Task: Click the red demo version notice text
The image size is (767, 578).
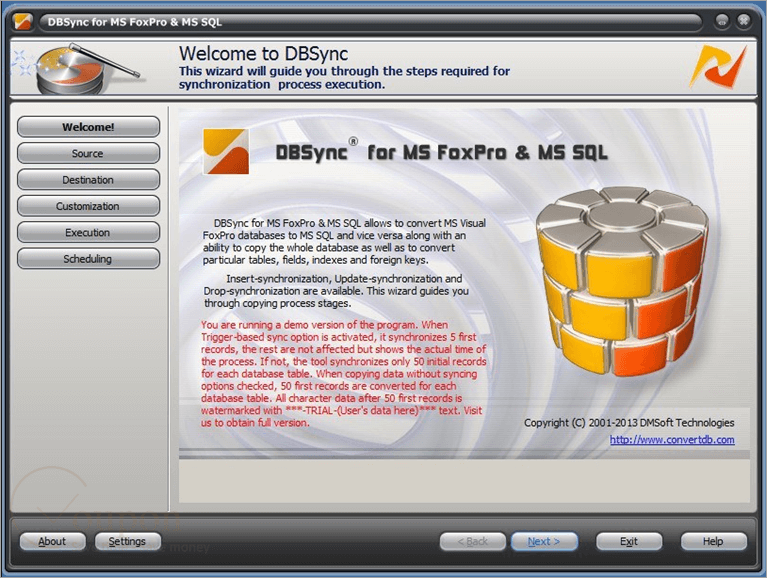Action: 343,374
